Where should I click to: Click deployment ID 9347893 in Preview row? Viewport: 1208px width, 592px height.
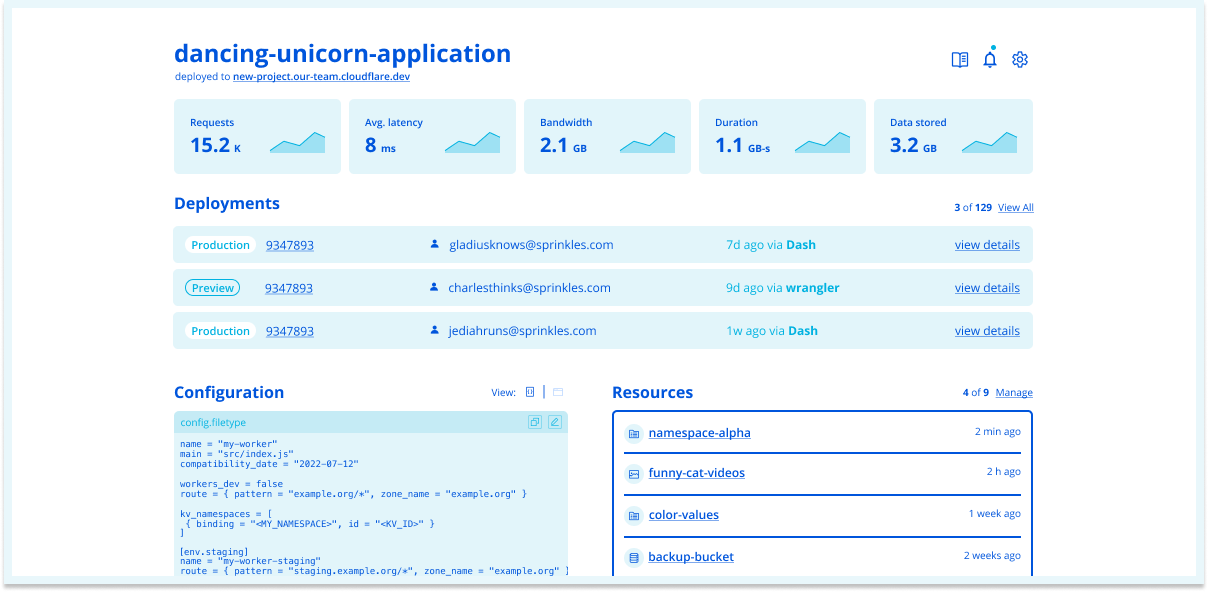[289, 288]
